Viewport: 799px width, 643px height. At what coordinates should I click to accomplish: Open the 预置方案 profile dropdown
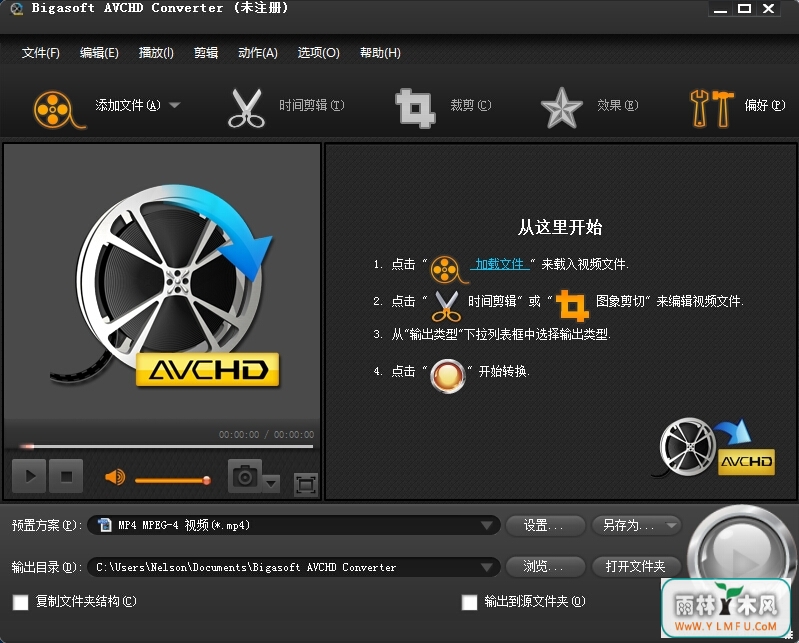pyautogui.click(x=294, y=525)
